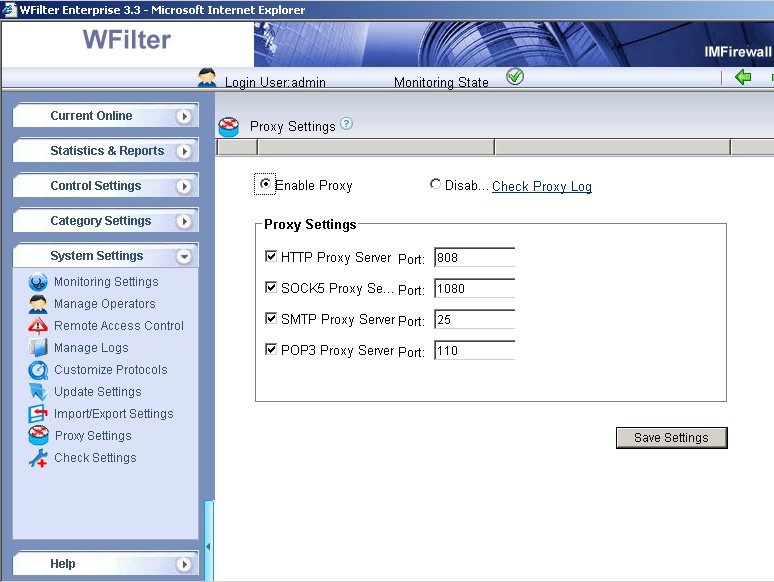Click the Customize Protocols icon
Image resolution: width=774 pixels, height=582 pixels.
[x=38, y=370]
